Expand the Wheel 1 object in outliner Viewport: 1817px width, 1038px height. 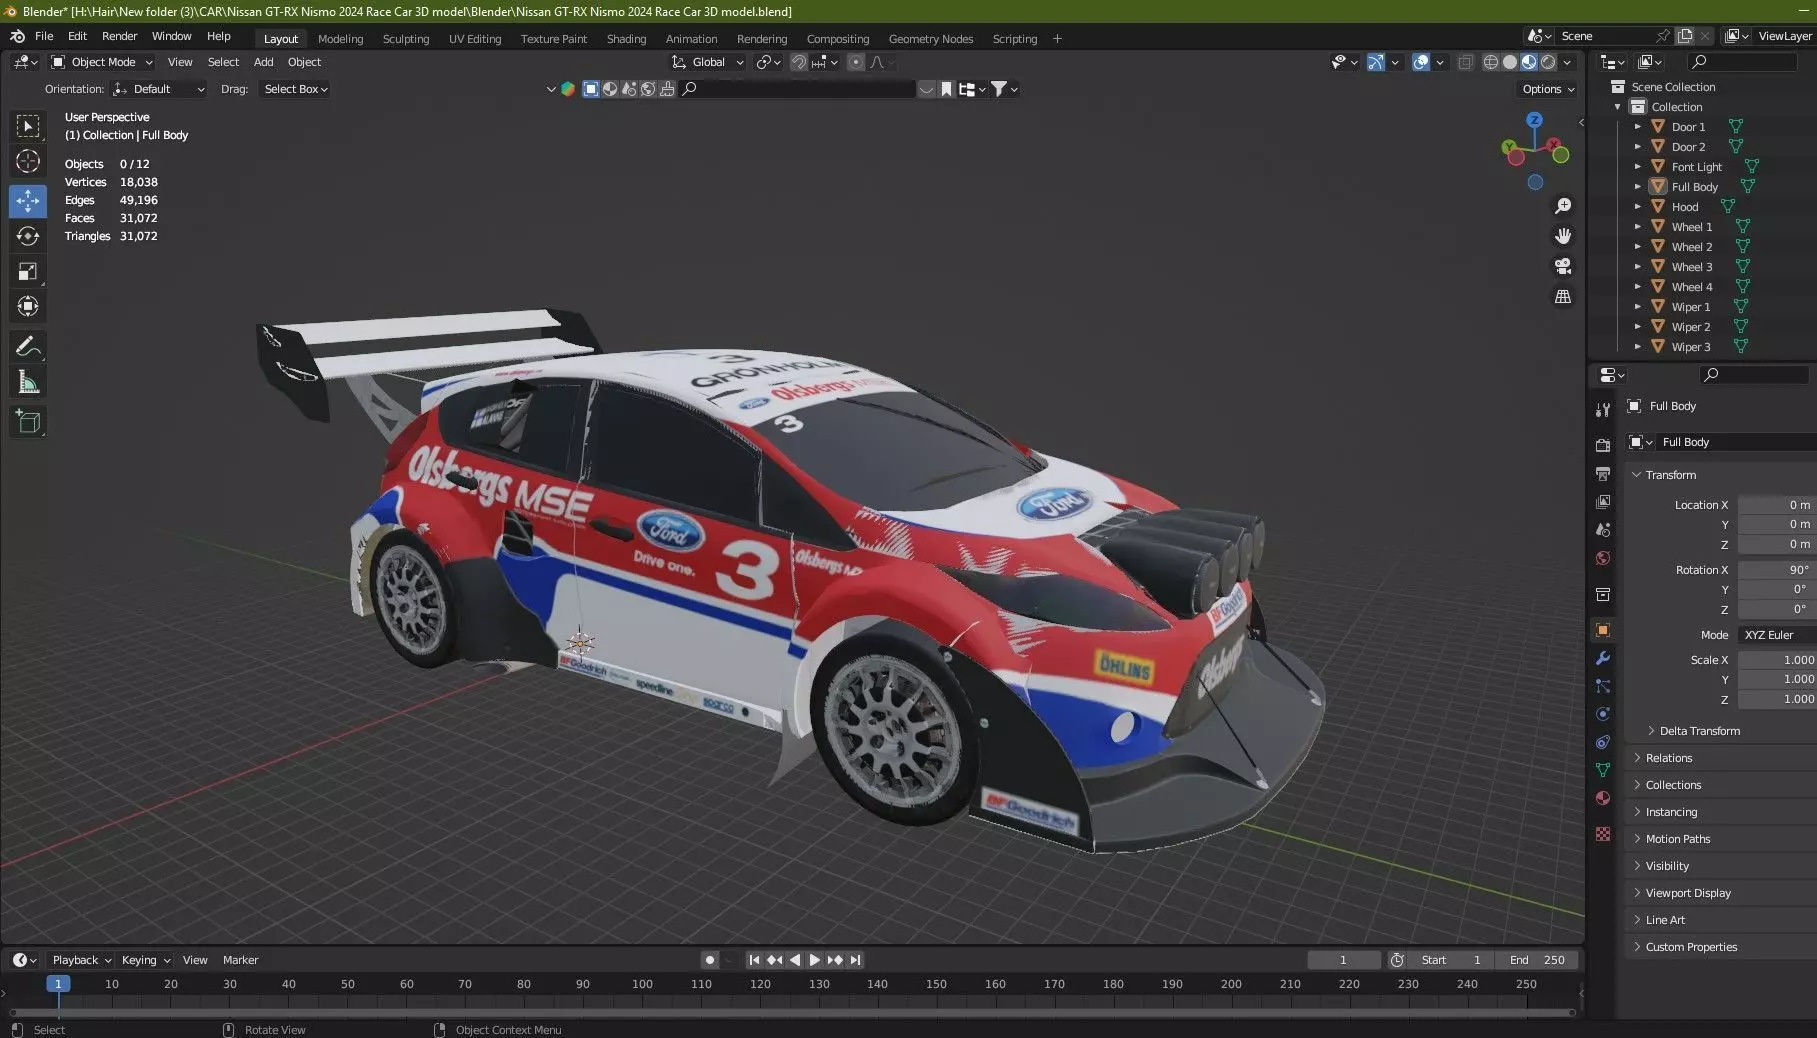point(1637,227)
